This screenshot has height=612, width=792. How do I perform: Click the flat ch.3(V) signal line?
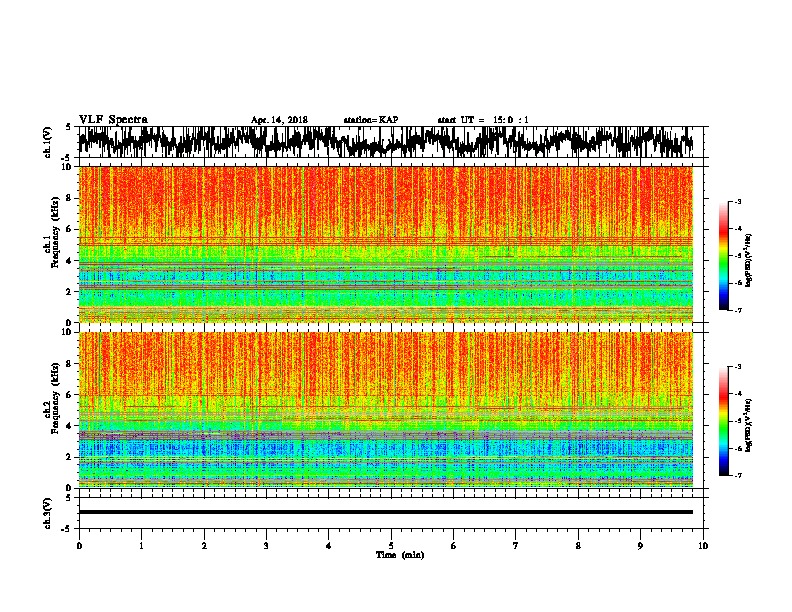click(x=386, y=512)
